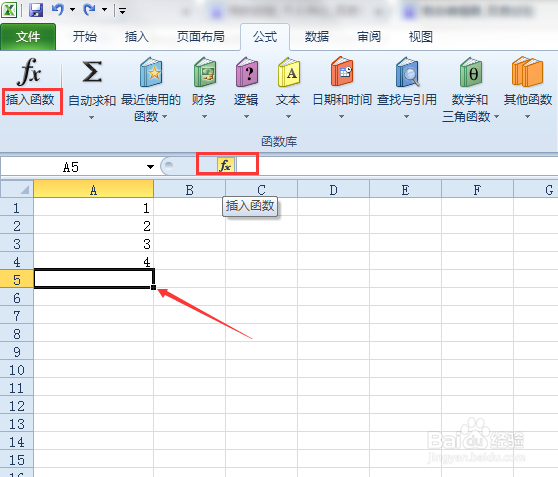Expand the Undo history dropdown arrow
The image size is (558, 477).
pyautogui.click(x=73, y=10)
